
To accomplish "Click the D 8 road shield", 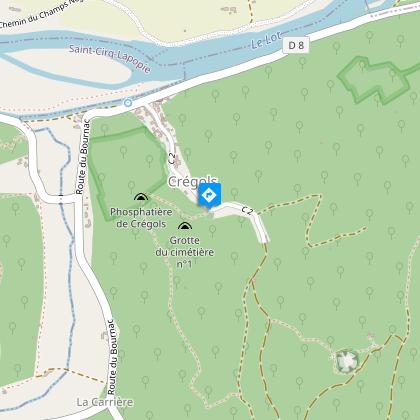I will click(296, 45).
